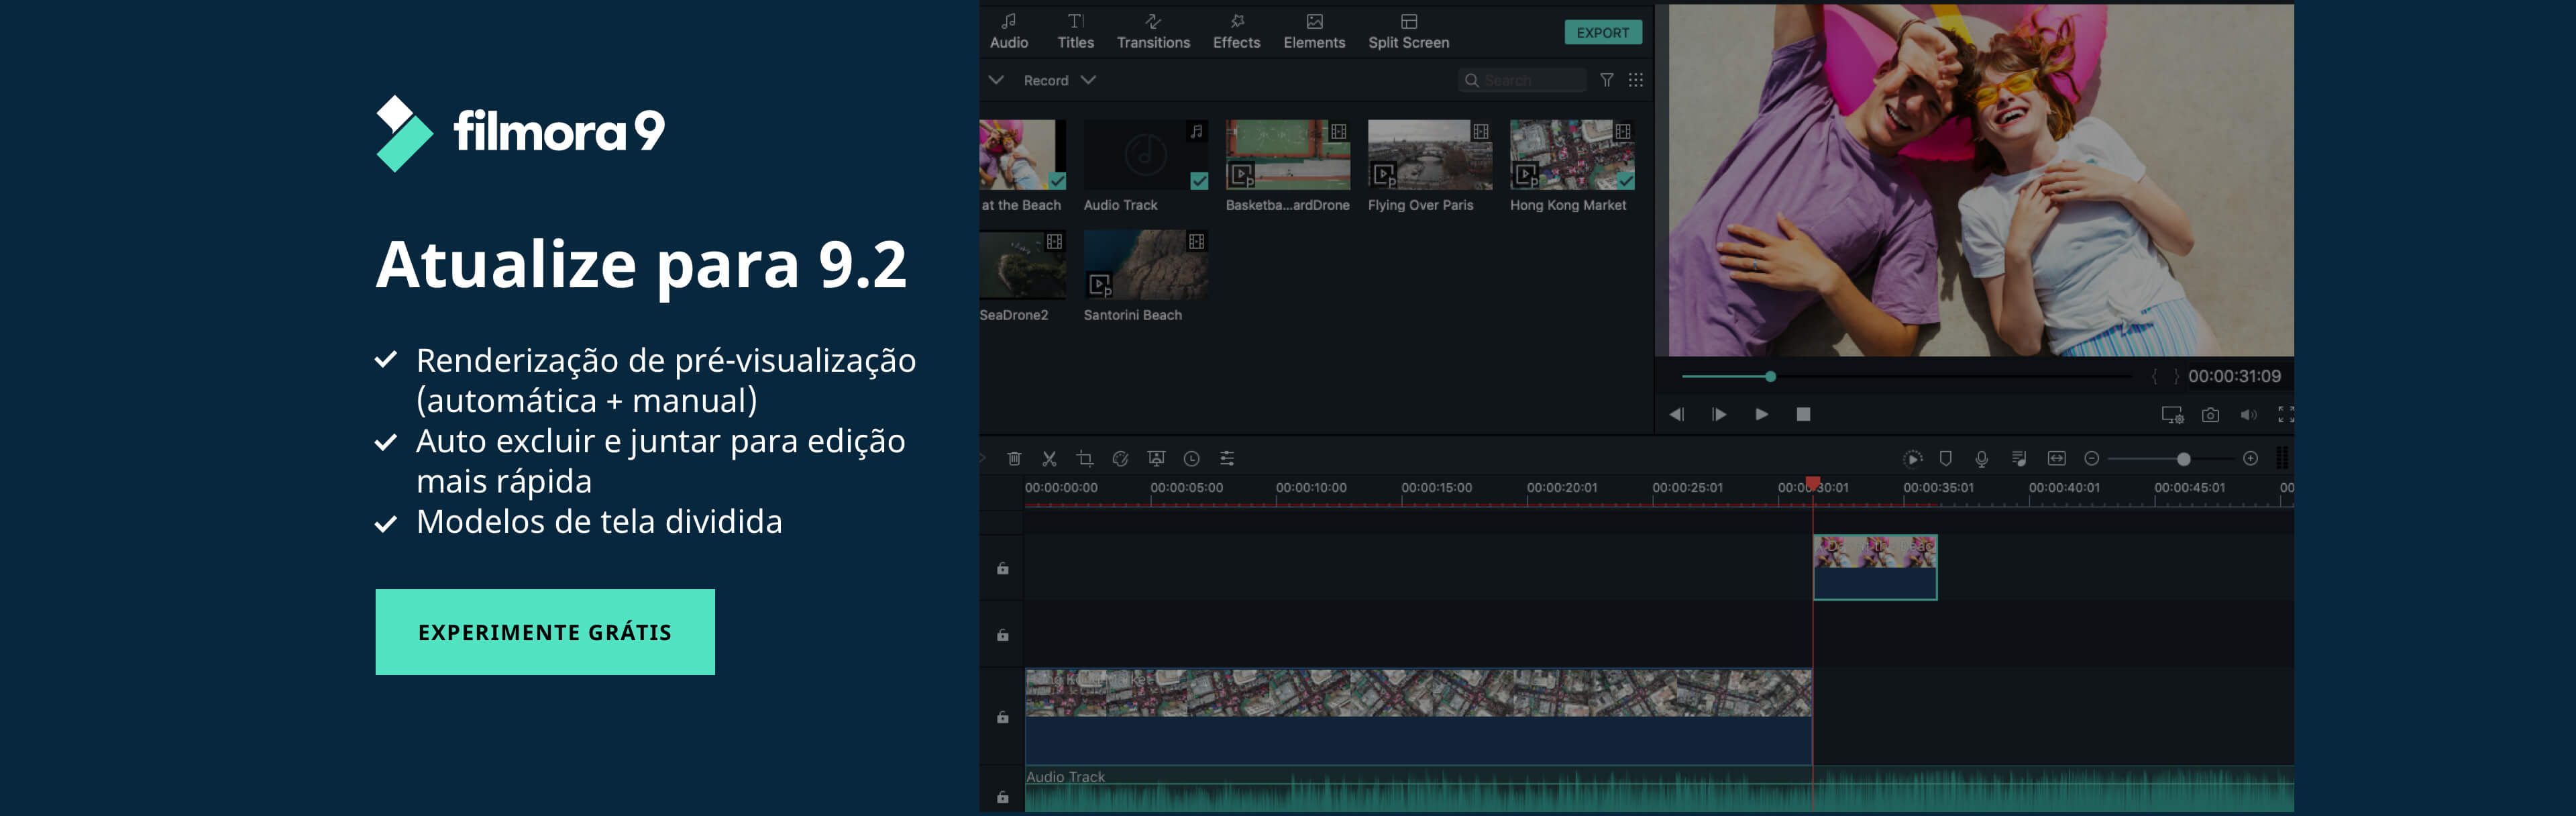Click the Filmora9 logo
The width and height of the screenshot is (2576, 816).
coord(520,133)
